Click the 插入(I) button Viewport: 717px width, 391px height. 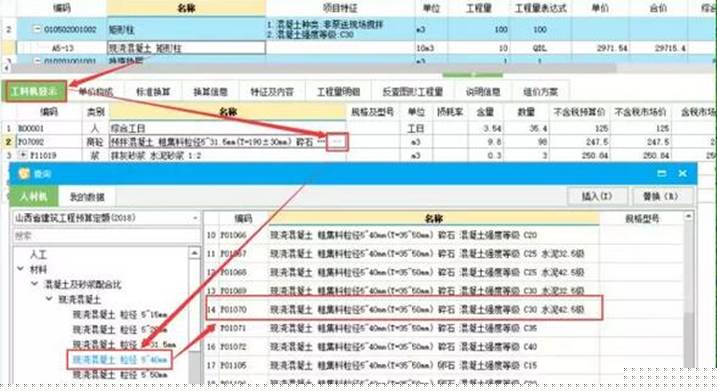click(597, 197)
